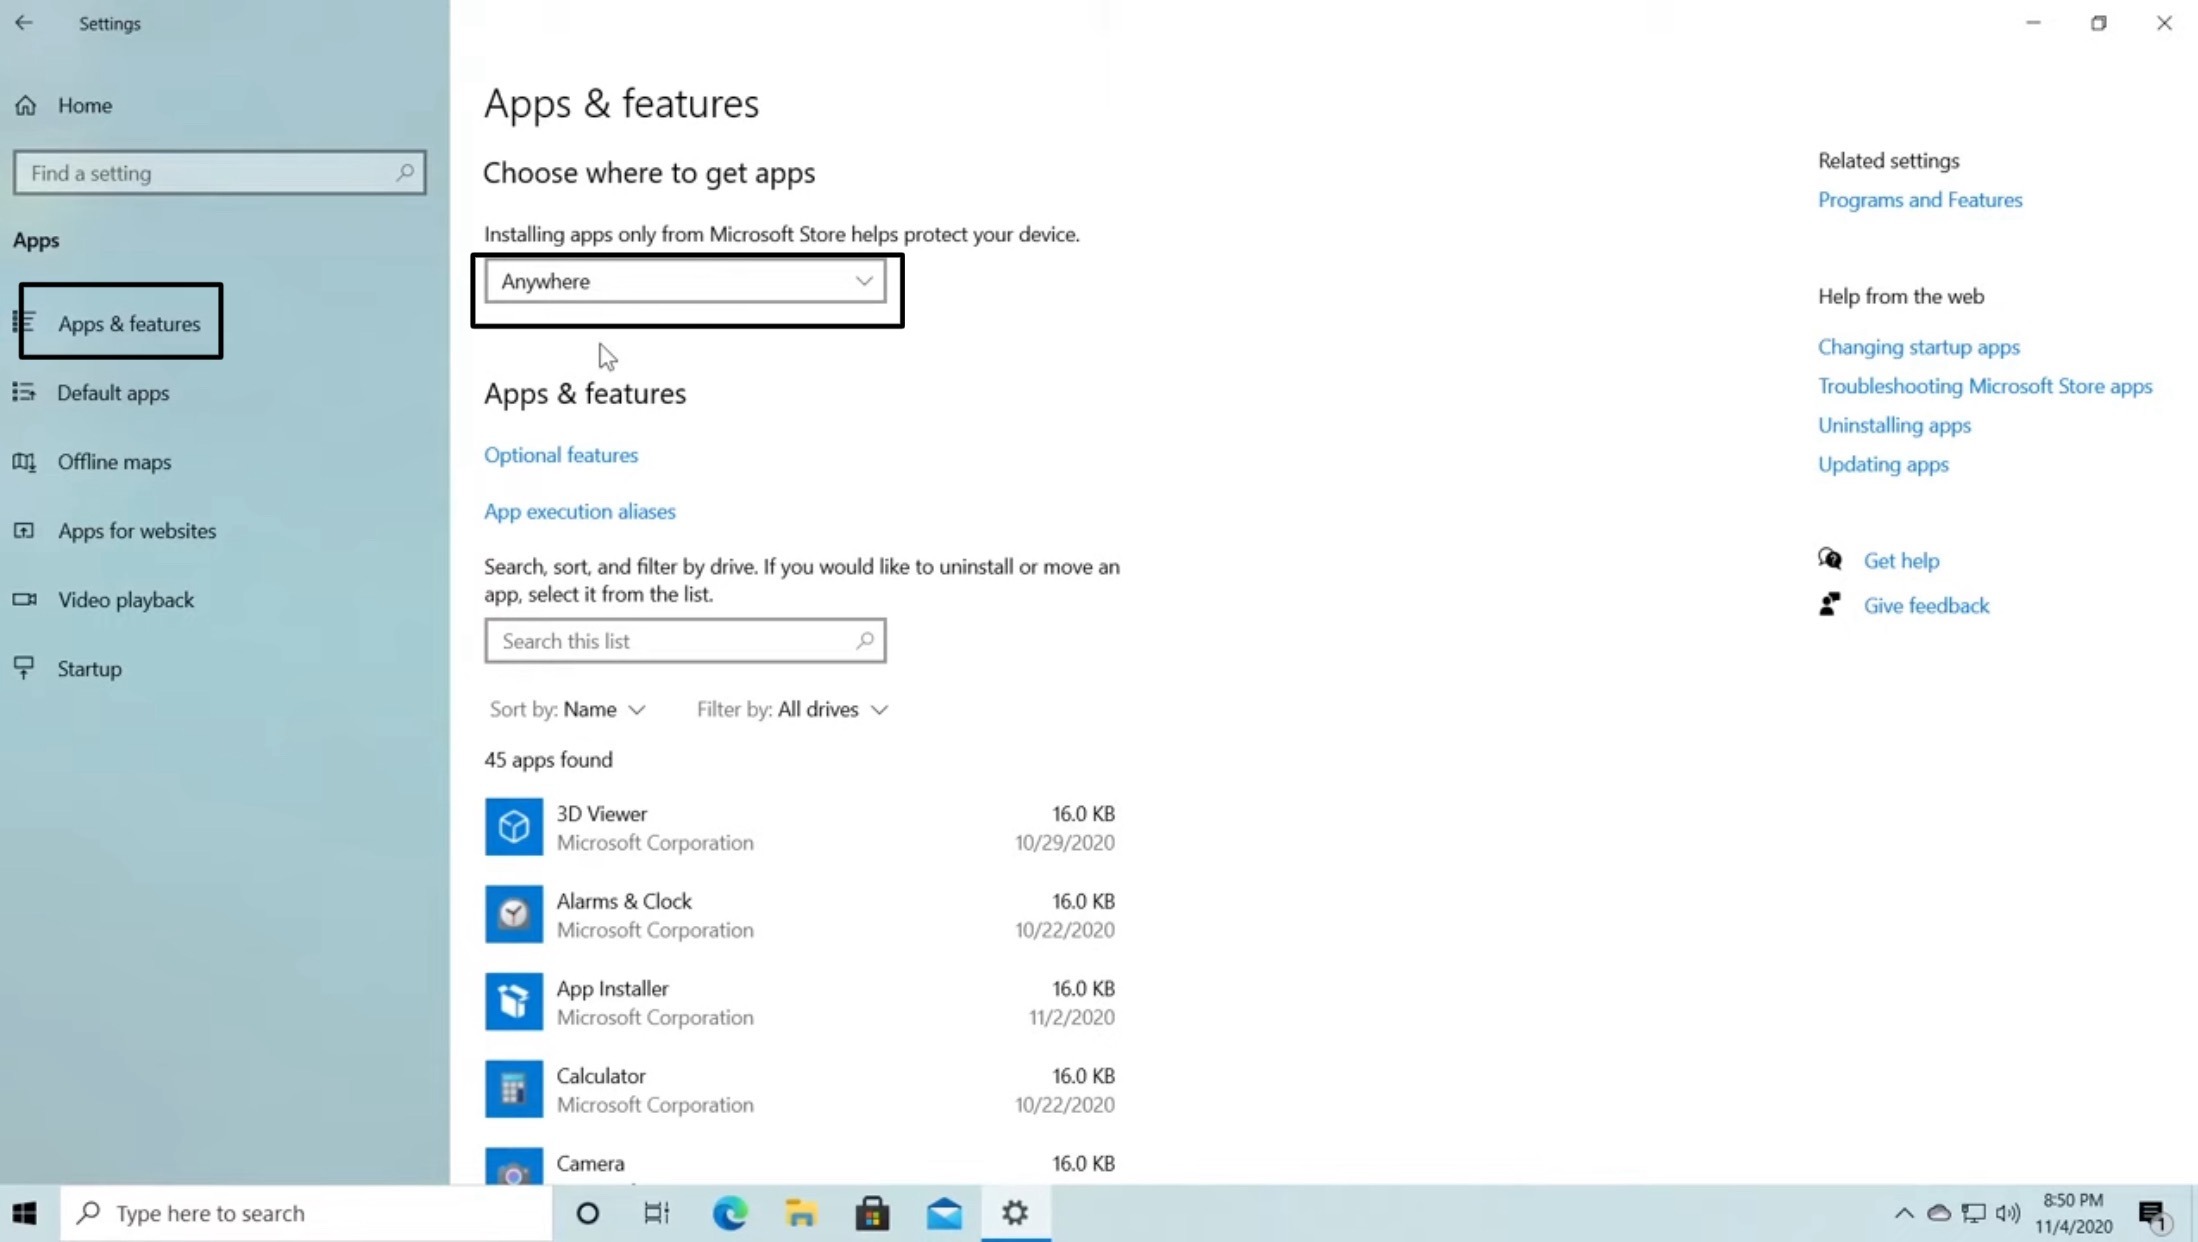2198x1242 pixels.
Task: Select Apps & features in the sidebar
Action: pos(128,323)
